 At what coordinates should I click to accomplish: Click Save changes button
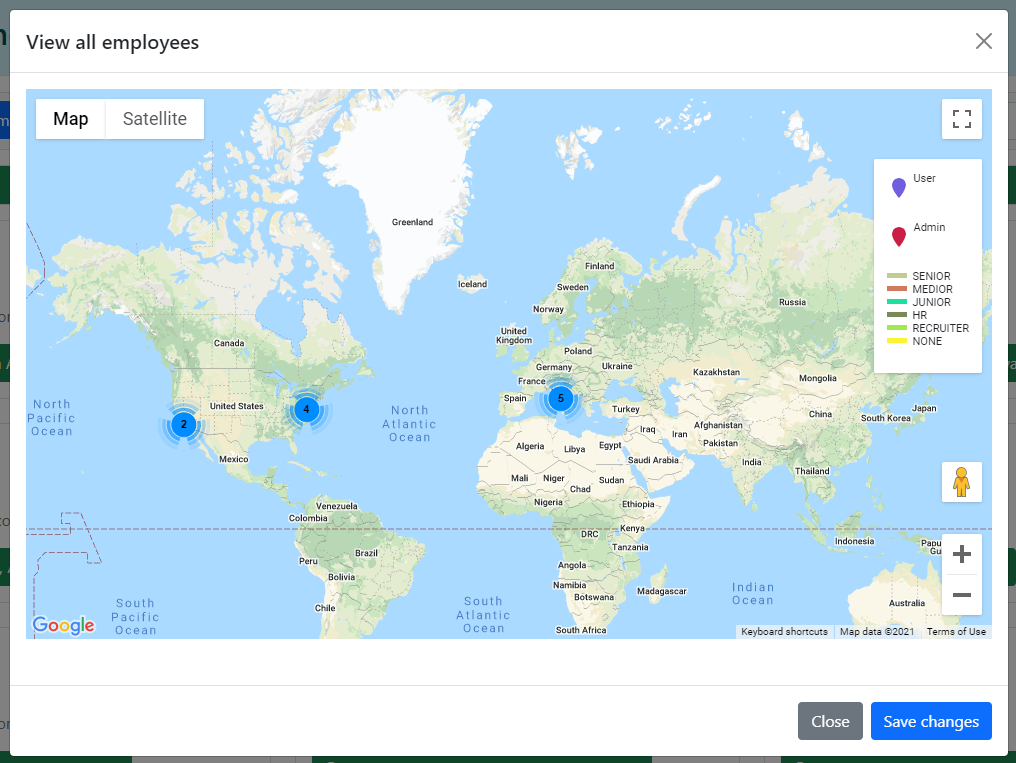click(931, 721)
